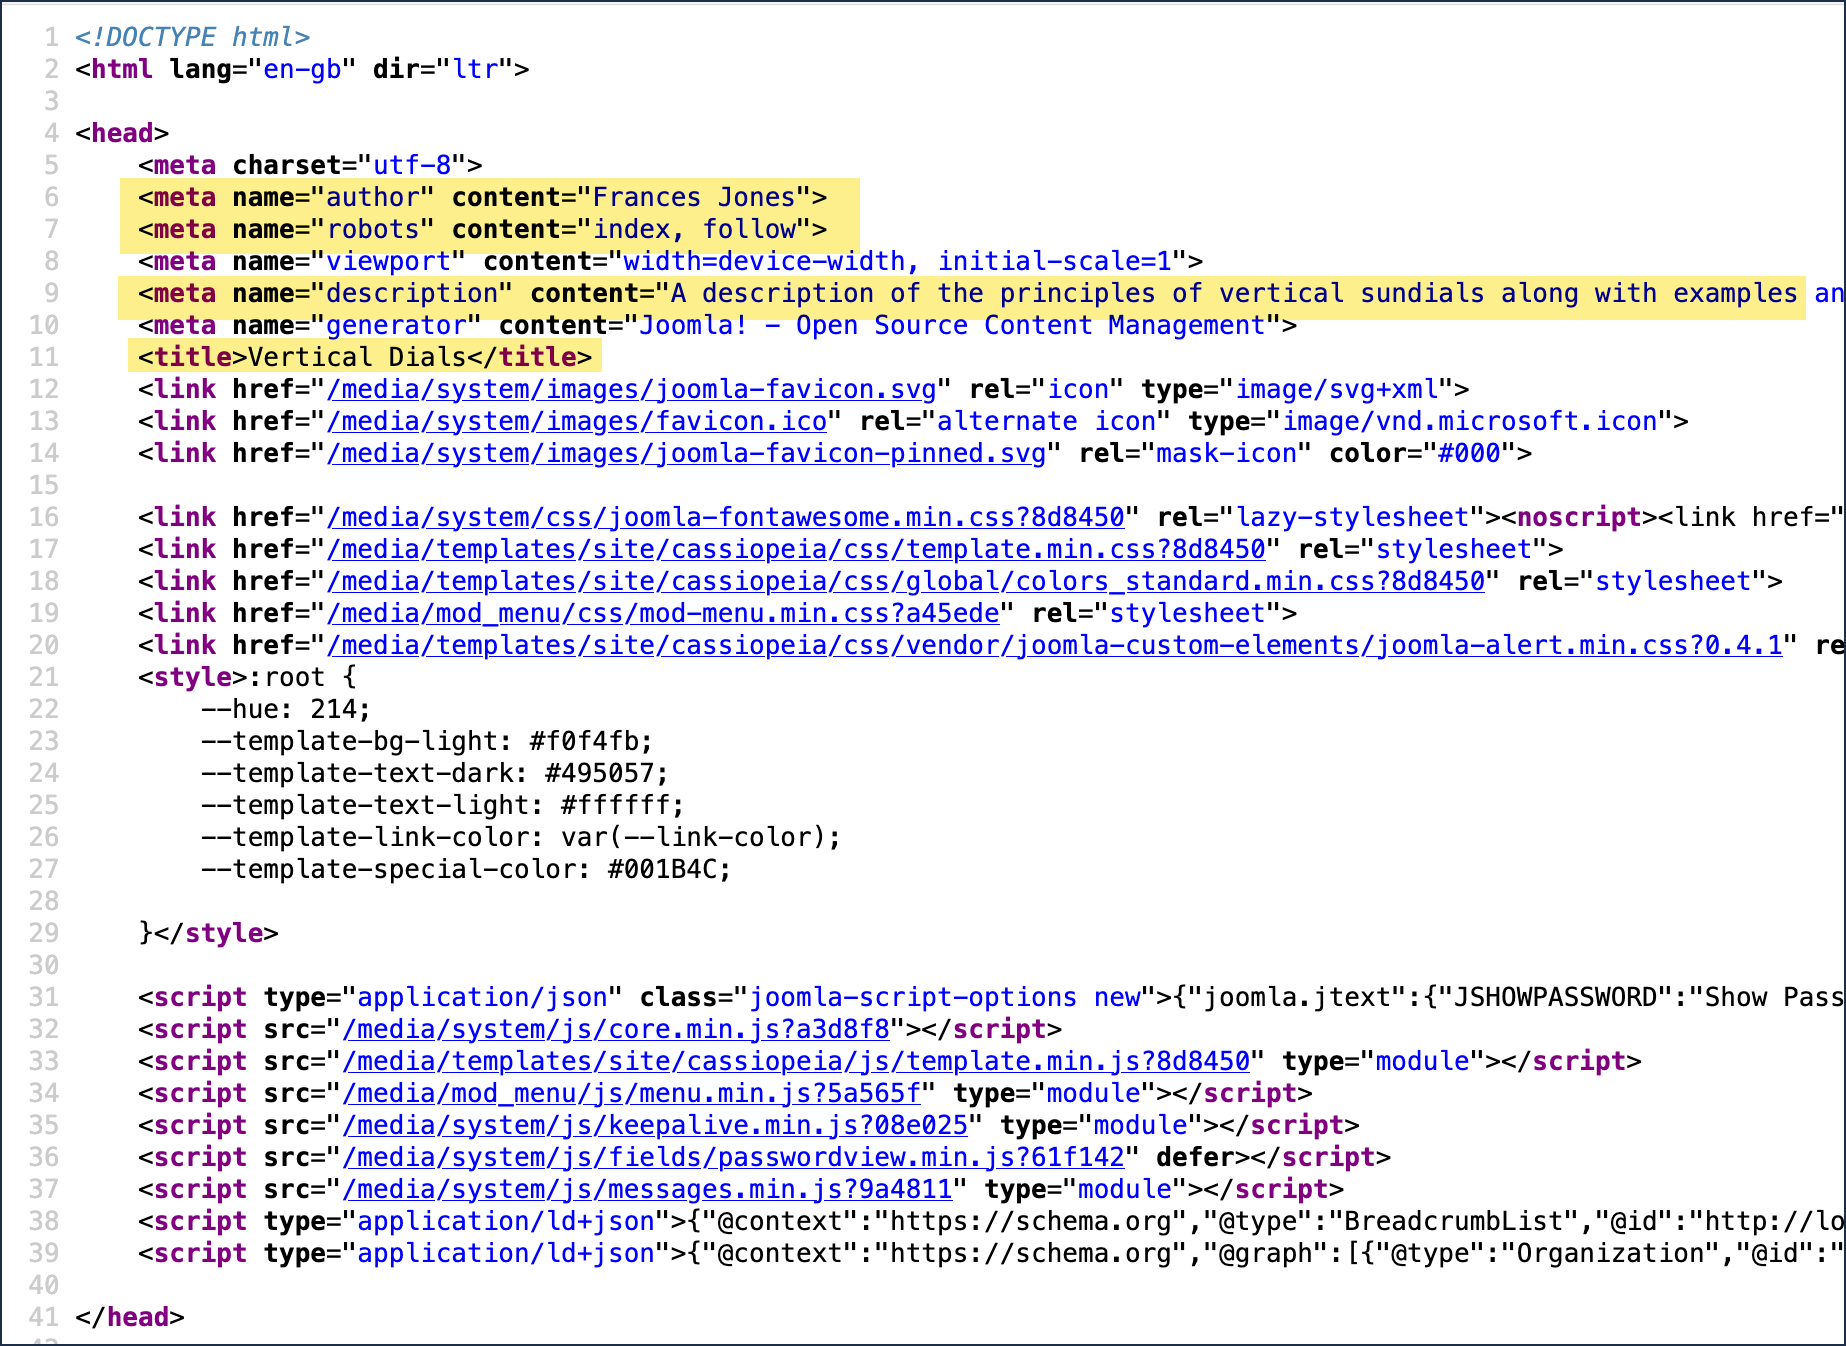1846x1346 pixels.
Task: Open the favicon.ico link
Action: coord(577,421)
